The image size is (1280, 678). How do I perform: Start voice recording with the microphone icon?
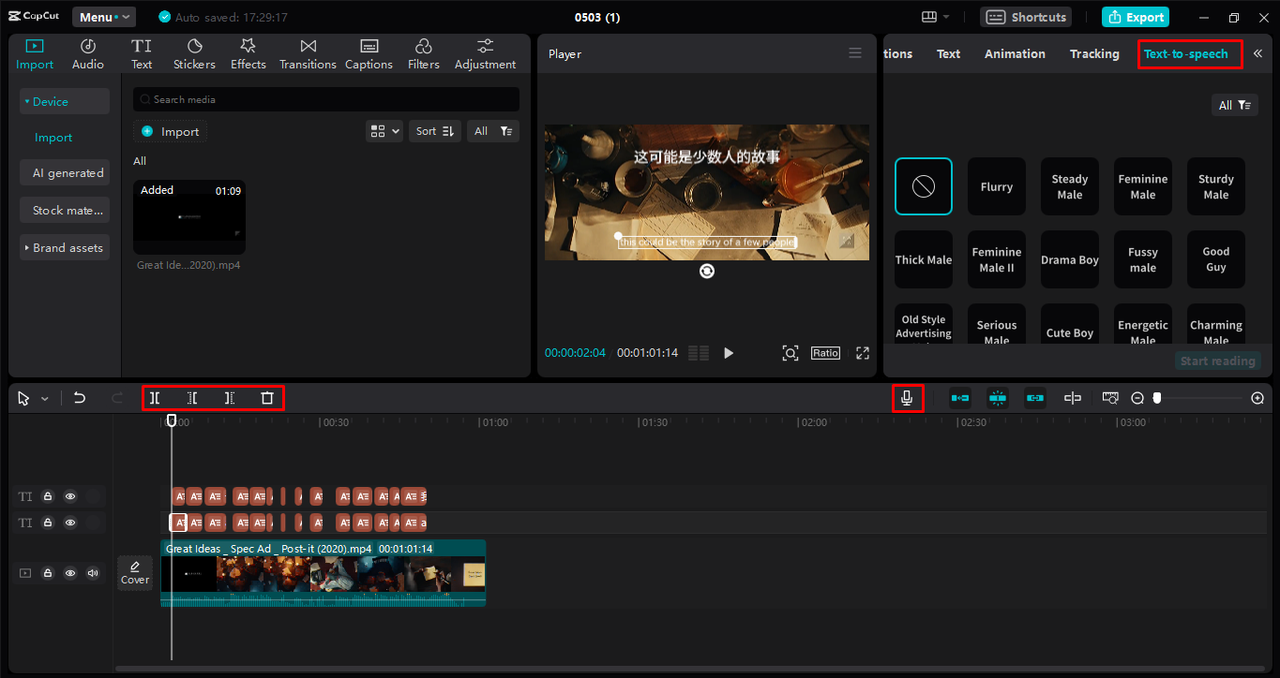click(907, 398)
